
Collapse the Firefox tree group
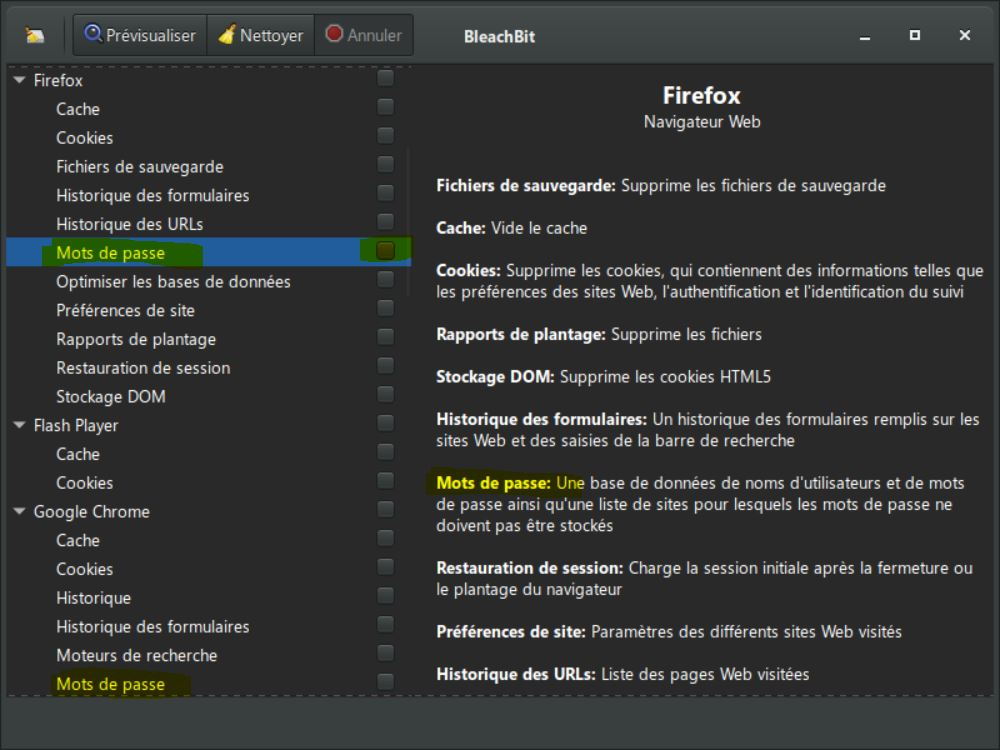pyautogui.click(x=20, y=80)
